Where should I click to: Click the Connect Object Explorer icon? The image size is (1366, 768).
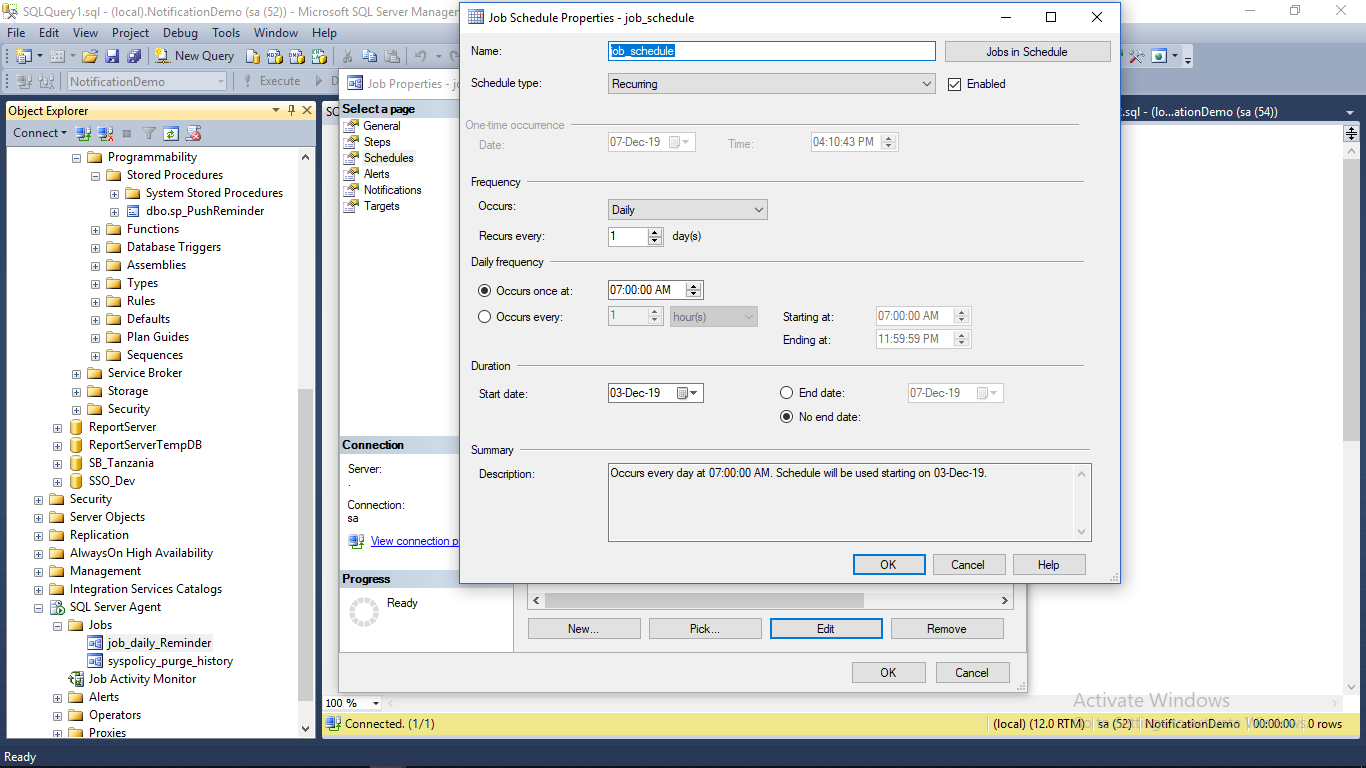(84, 133)
